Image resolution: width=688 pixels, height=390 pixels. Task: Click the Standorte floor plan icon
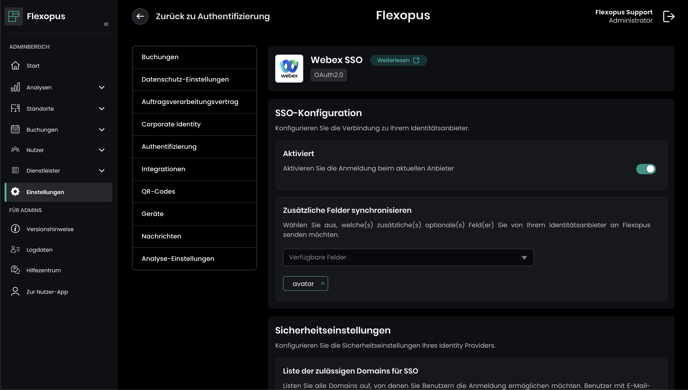point(15,108)
